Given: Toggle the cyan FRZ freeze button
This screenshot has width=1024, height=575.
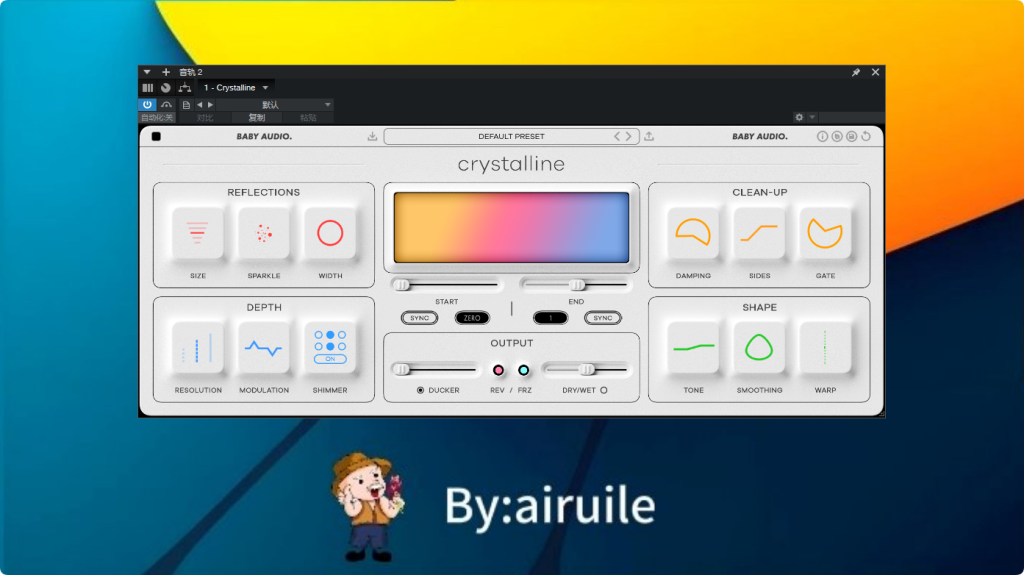Looking at the screenshot, I should coord(524,370).
